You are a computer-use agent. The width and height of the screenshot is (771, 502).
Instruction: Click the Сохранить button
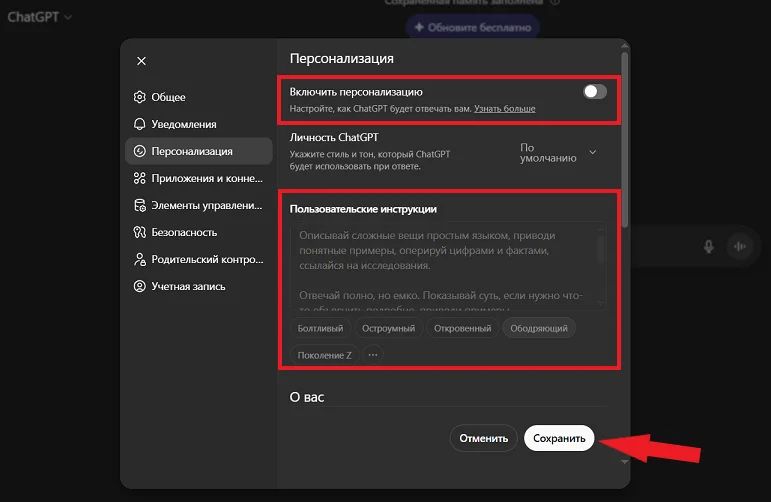pos(559,438)
